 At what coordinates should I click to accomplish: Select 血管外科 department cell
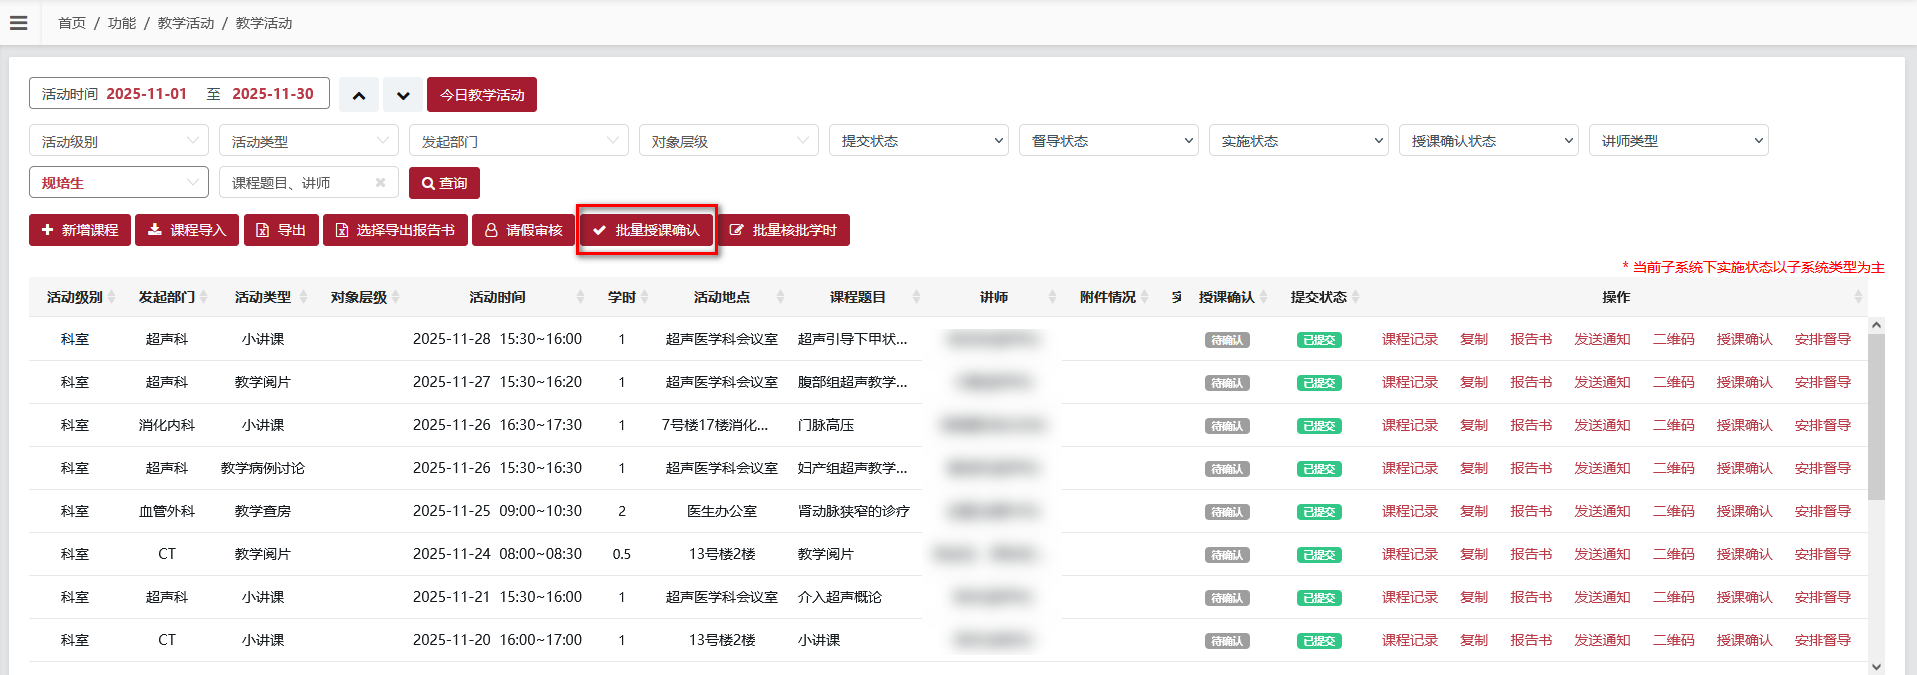[167, 511]
